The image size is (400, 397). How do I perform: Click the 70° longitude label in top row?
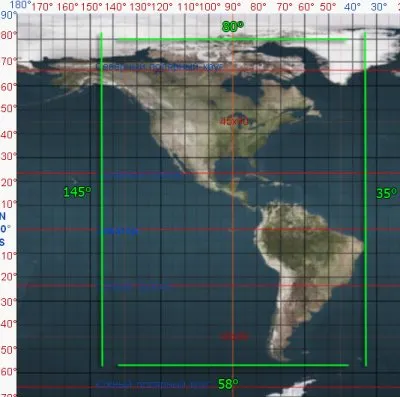pyautogui.click(x=284, y=7)
